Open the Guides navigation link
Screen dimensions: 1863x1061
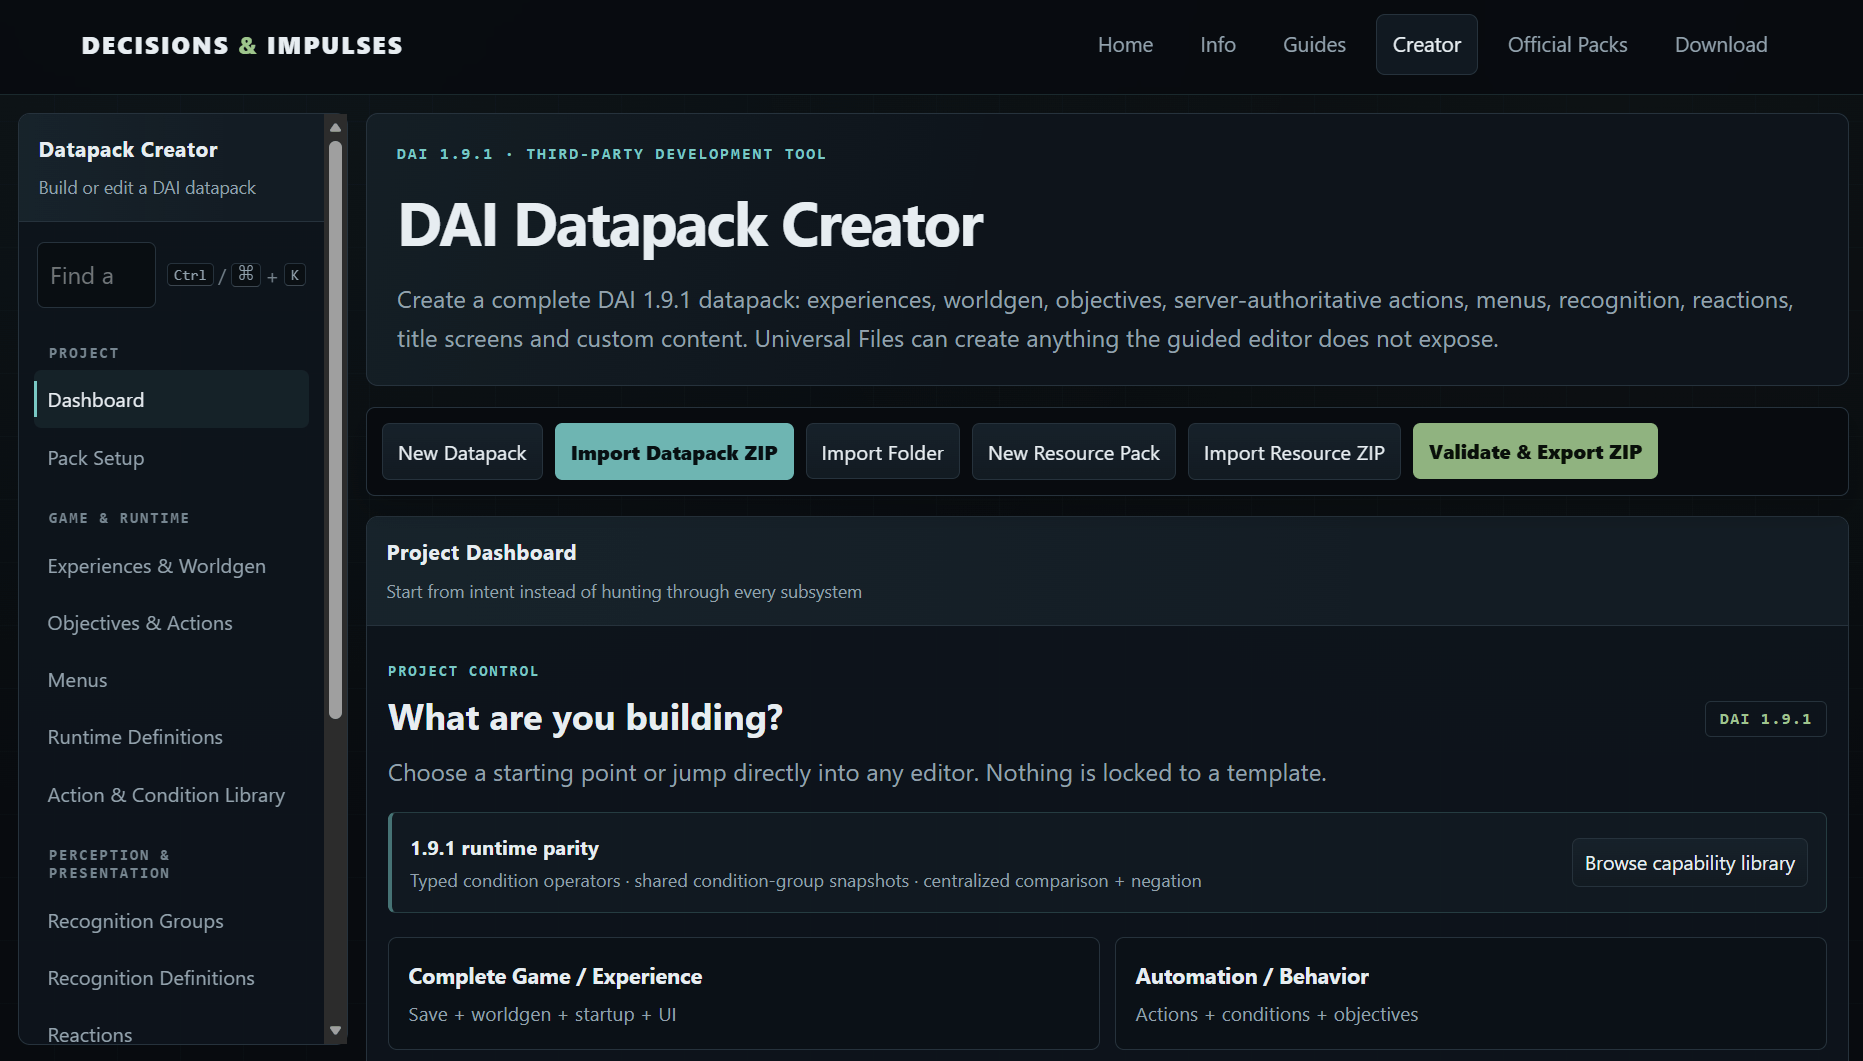1314,45
